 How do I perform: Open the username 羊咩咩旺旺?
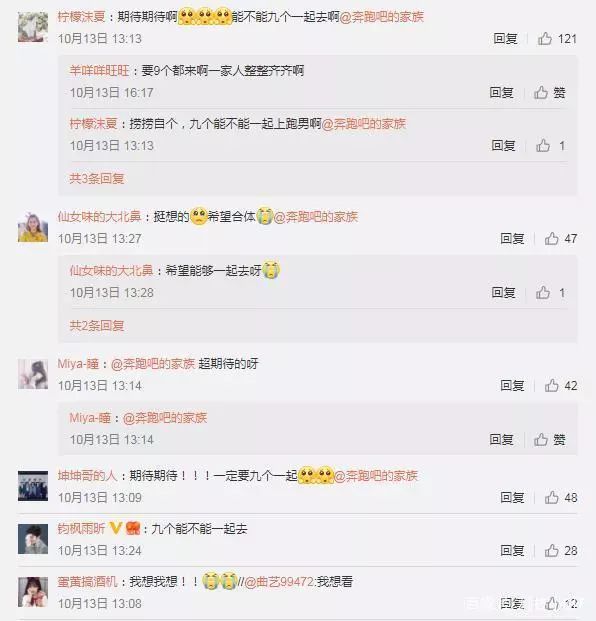(99, 70)
